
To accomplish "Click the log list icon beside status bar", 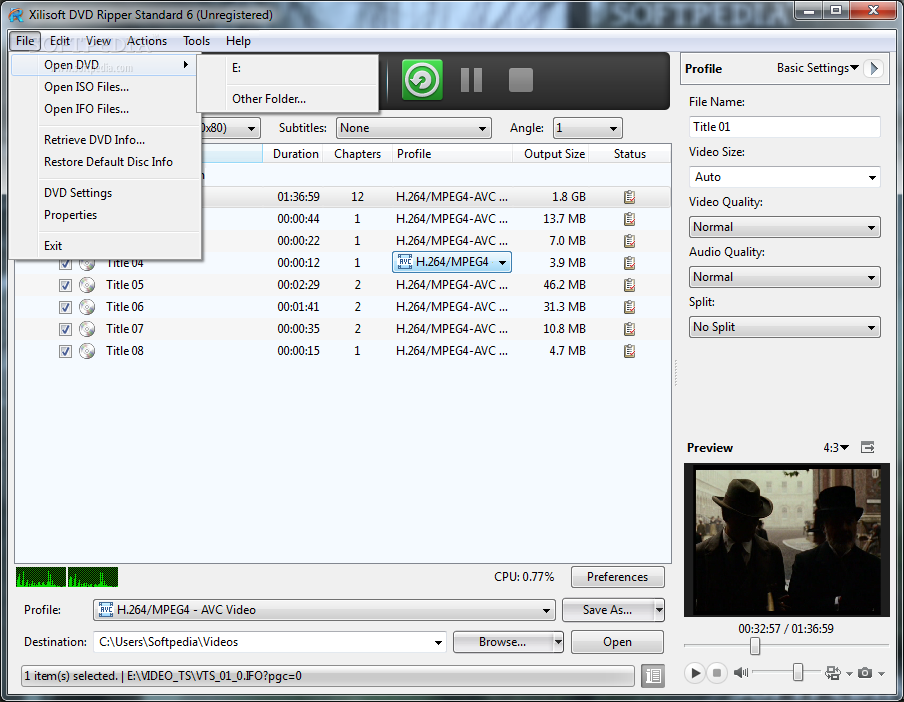I will pyautogui.click(x=653, y=675).
